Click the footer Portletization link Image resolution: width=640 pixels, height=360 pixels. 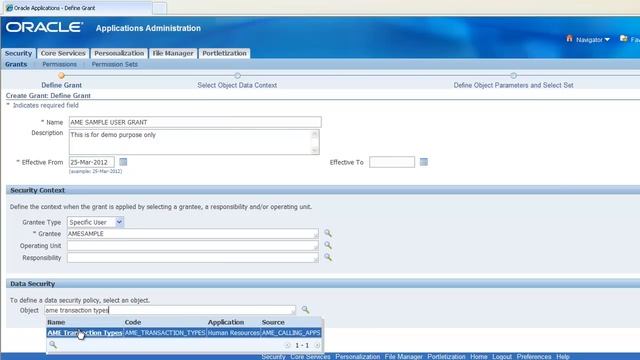coord(446,356)
